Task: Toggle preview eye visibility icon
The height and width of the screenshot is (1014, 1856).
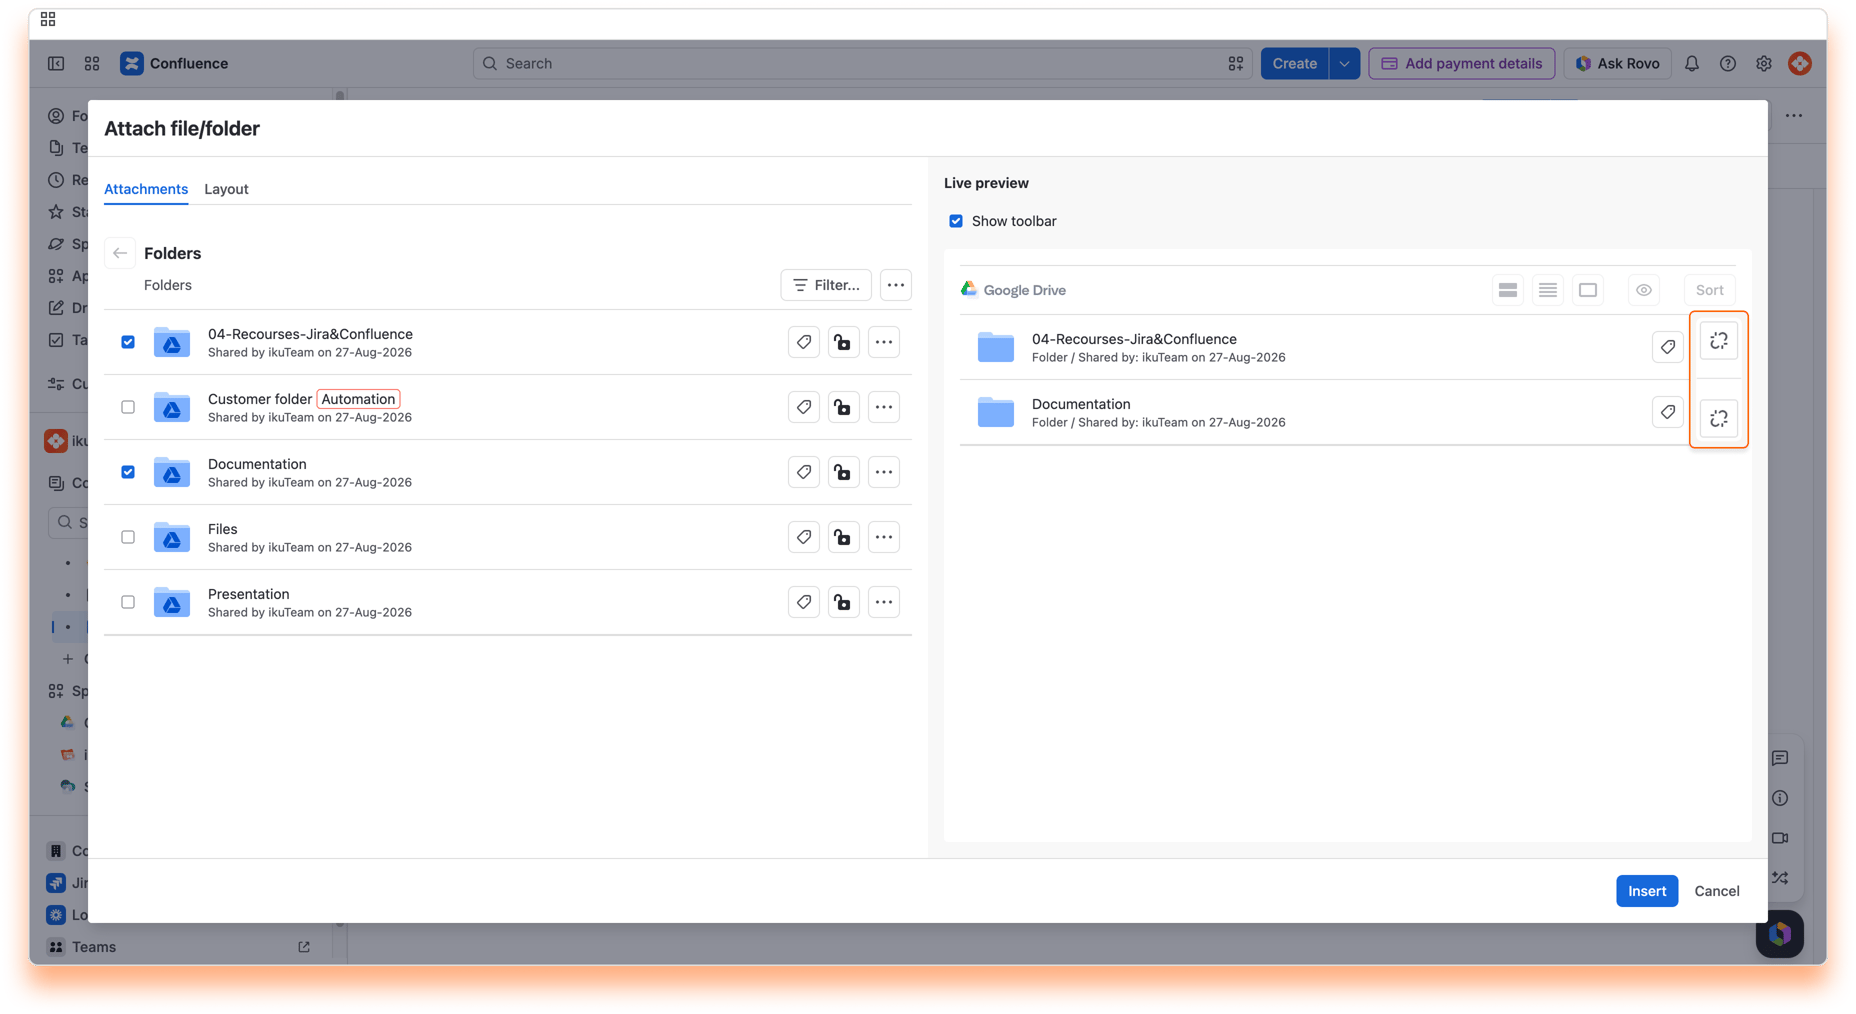Action: [x=1644, y=290]
